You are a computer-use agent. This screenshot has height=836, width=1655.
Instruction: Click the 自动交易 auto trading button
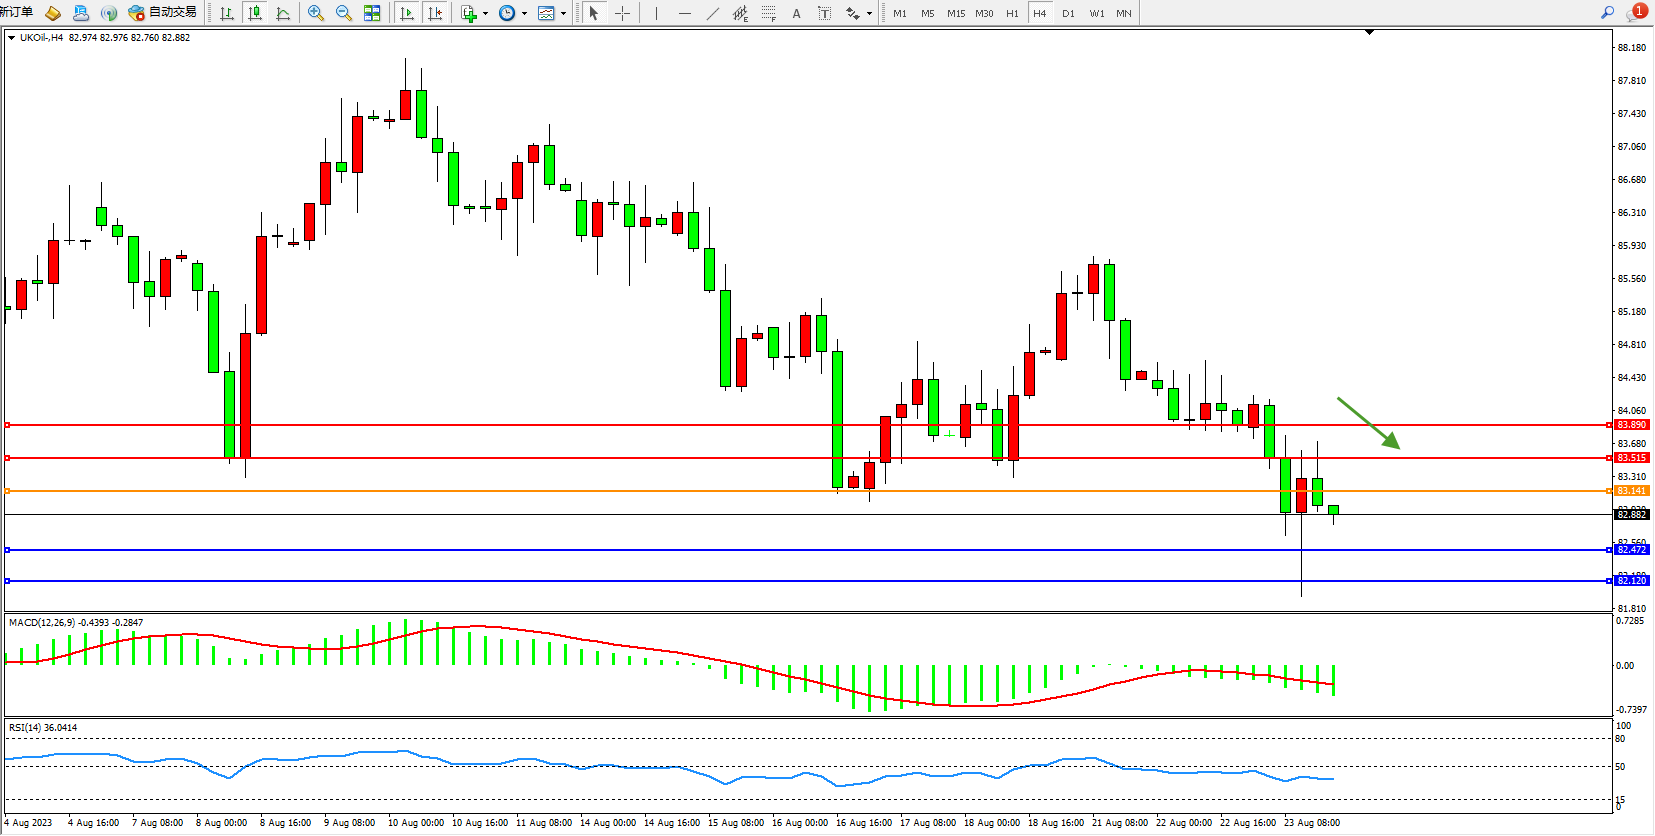[x=163, y=13]
